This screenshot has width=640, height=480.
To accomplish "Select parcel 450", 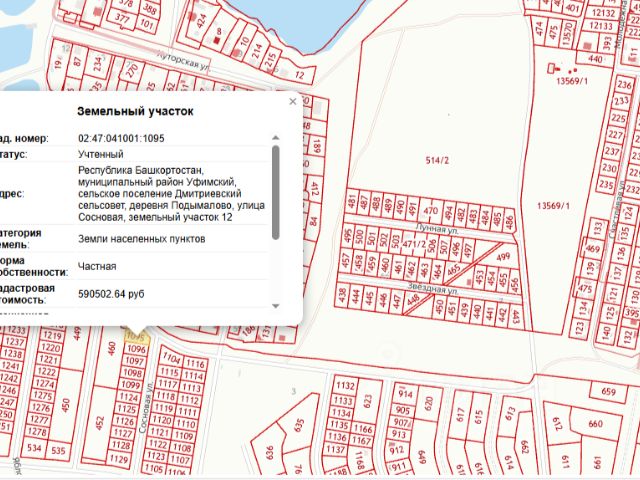I will tap(65, 405).
